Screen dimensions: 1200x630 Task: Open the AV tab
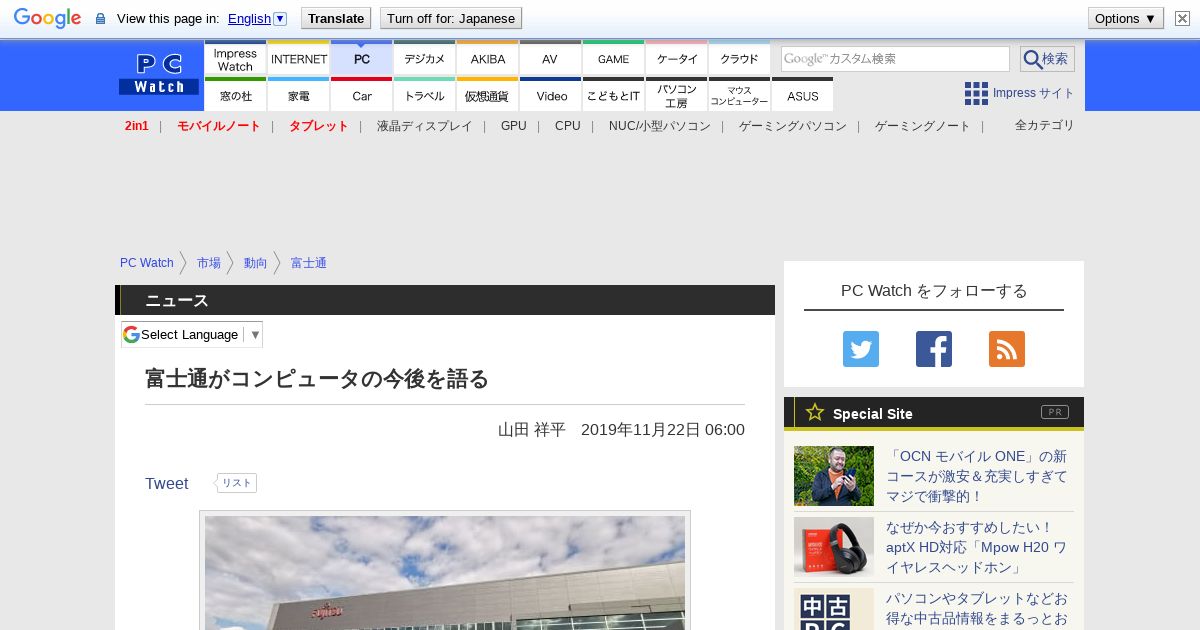point(550,59)
